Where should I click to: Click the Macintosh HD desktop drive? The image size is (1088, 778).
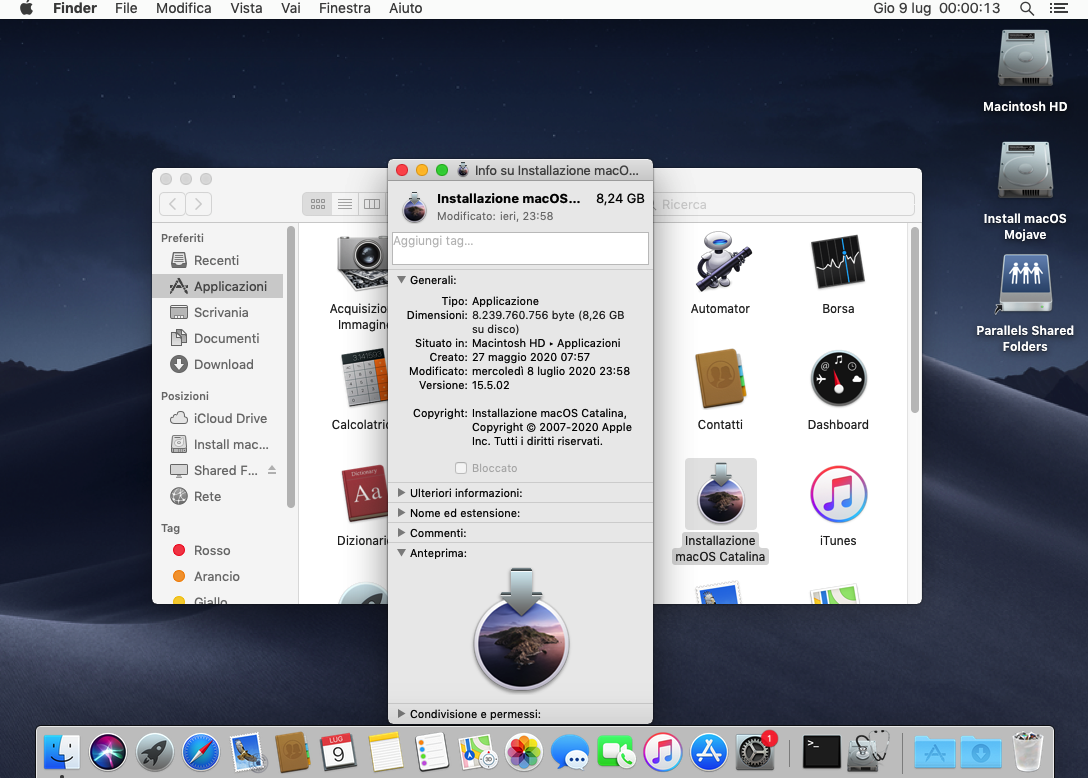pyautogui.click(x=1025, y=58)
